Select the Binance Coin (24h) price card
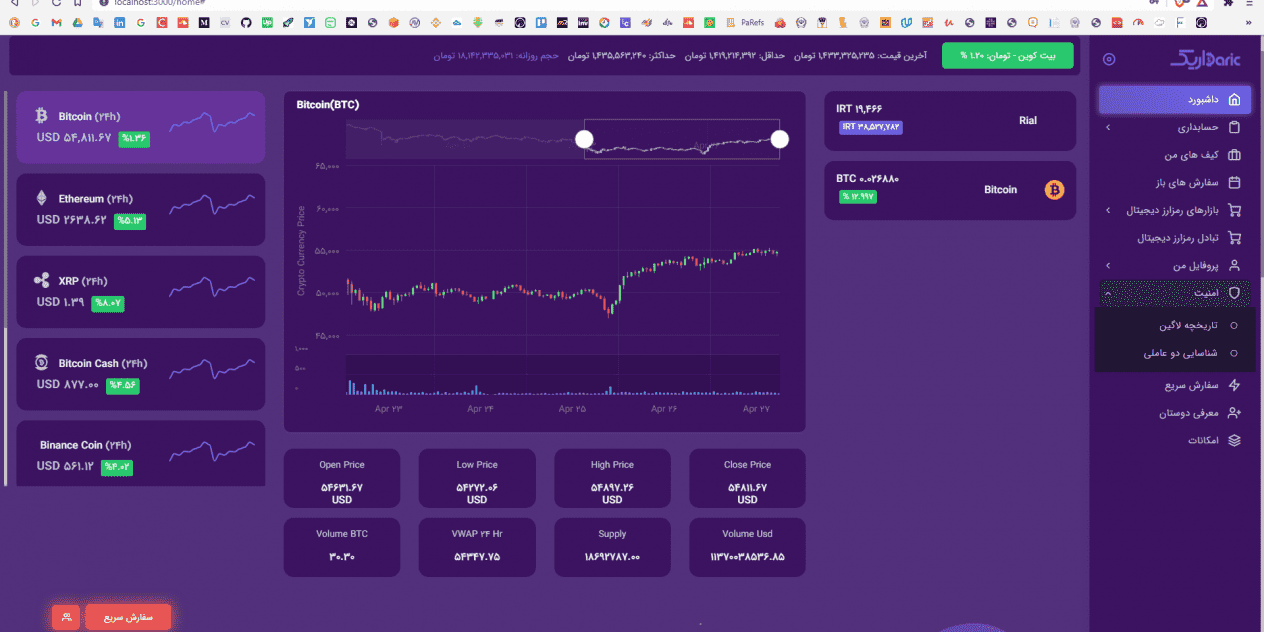 tap(141, 454)
